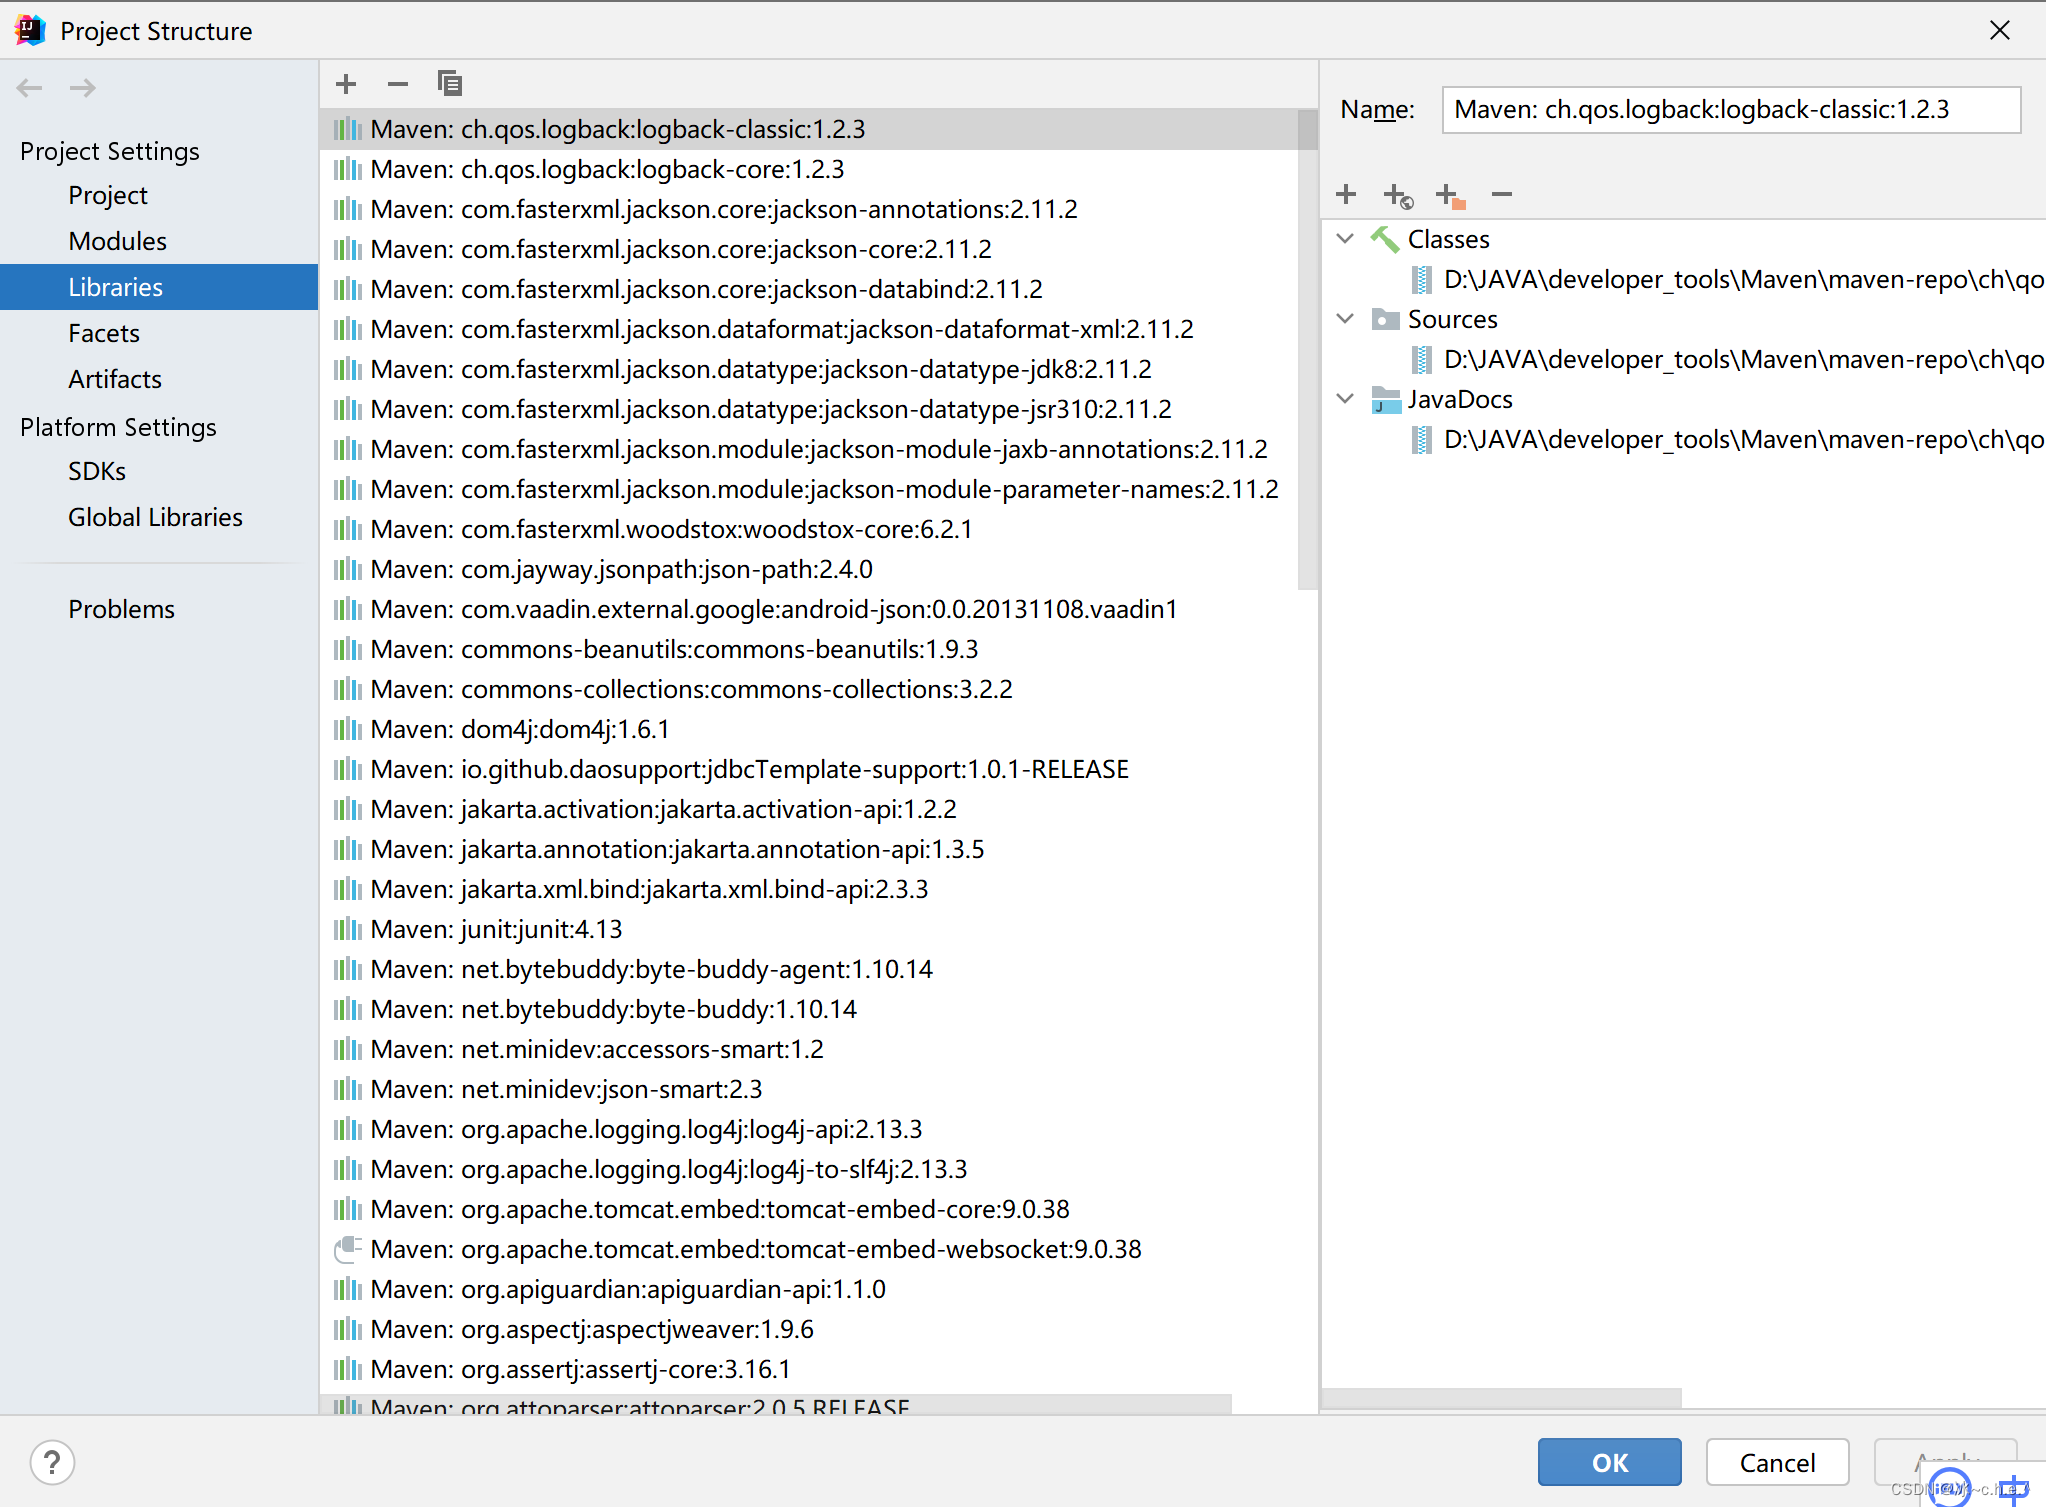Click the library Name input field

tap(1729, 110)
